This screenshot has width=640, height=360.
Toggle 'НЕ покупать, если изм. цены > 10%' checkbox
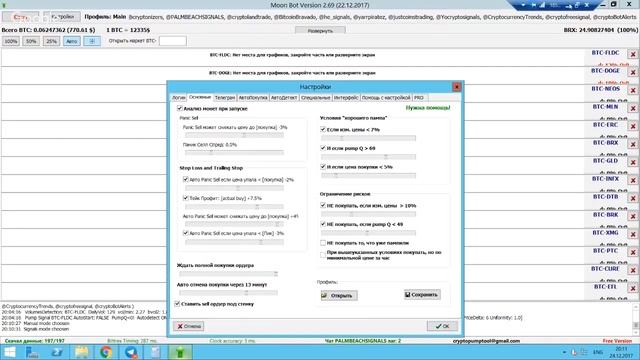[x=323, y=205]
